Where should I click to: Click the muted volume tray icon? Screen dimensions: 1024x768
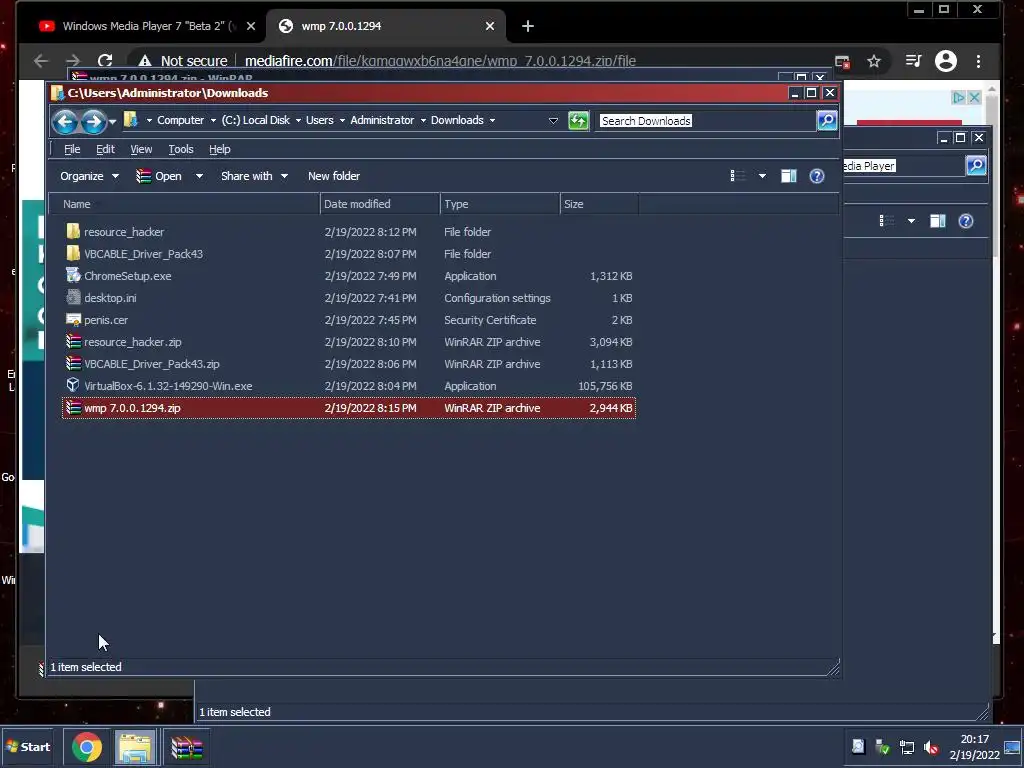tap(931, 747)
